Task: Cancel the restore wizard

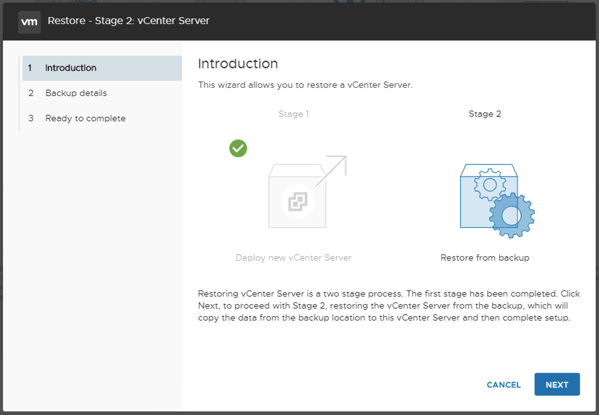Action: 503,385
